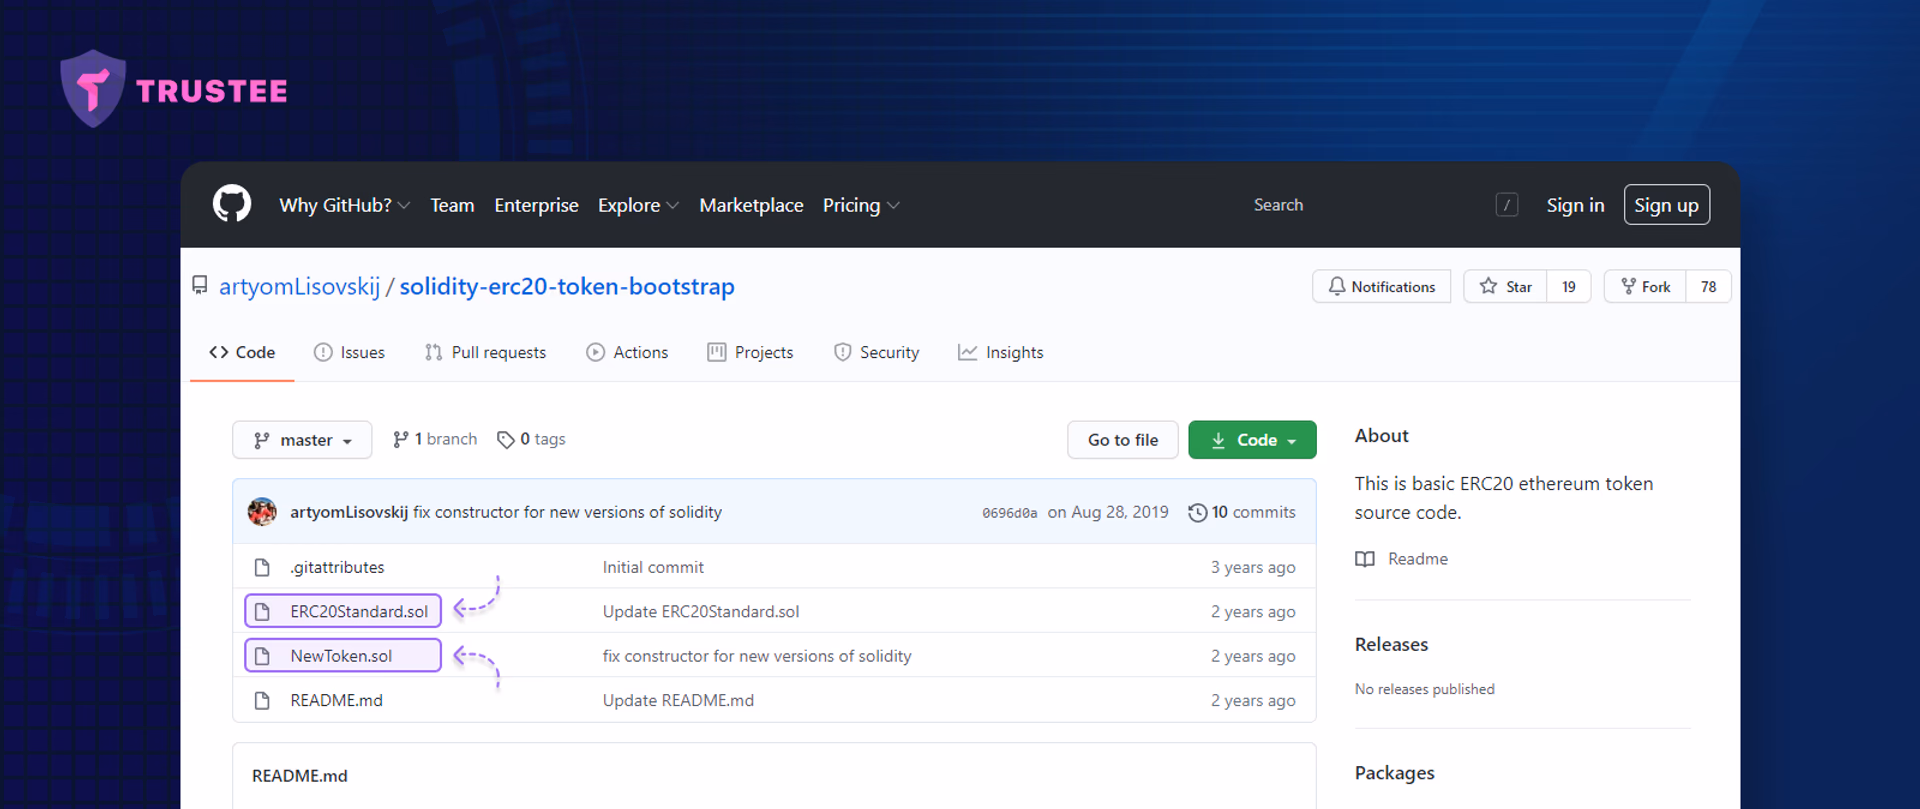Click the GitHub octocat logo
This screenshot has height=809, width=1920.
[232, 204]
